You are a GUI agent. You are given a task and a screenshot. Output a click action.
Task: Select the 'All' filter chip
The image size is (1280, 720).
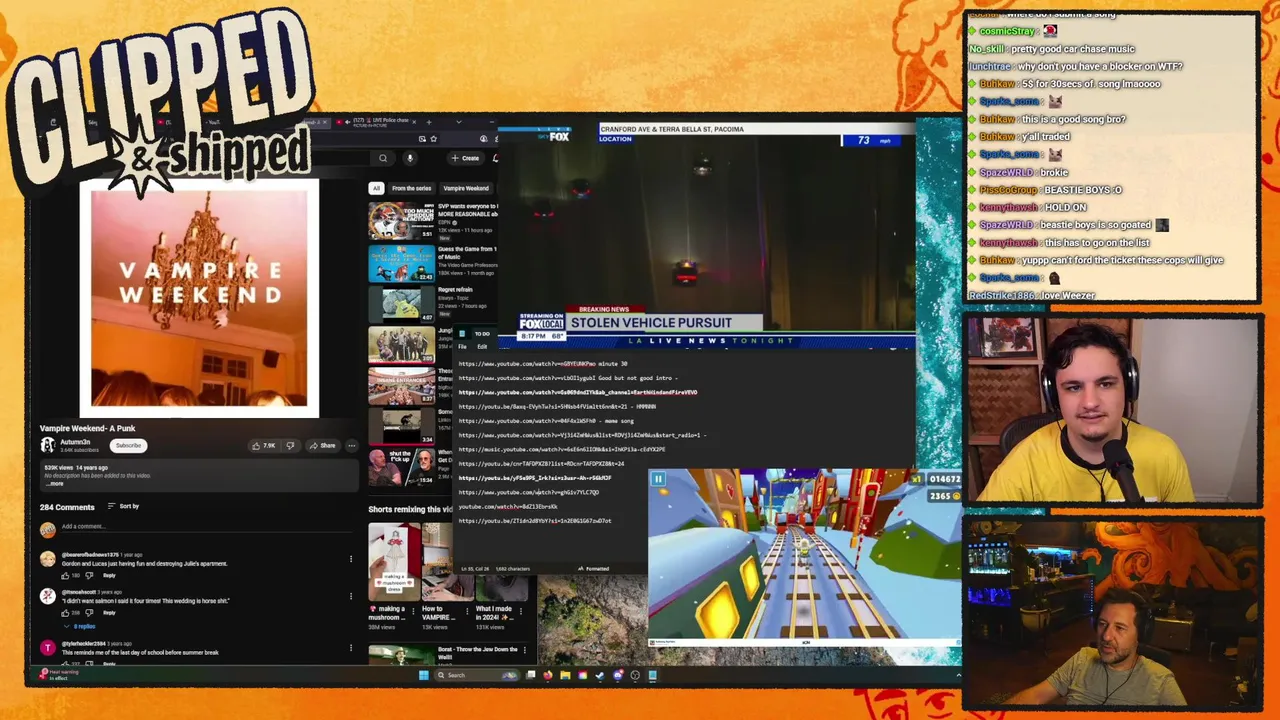click(x=376, y=188)
